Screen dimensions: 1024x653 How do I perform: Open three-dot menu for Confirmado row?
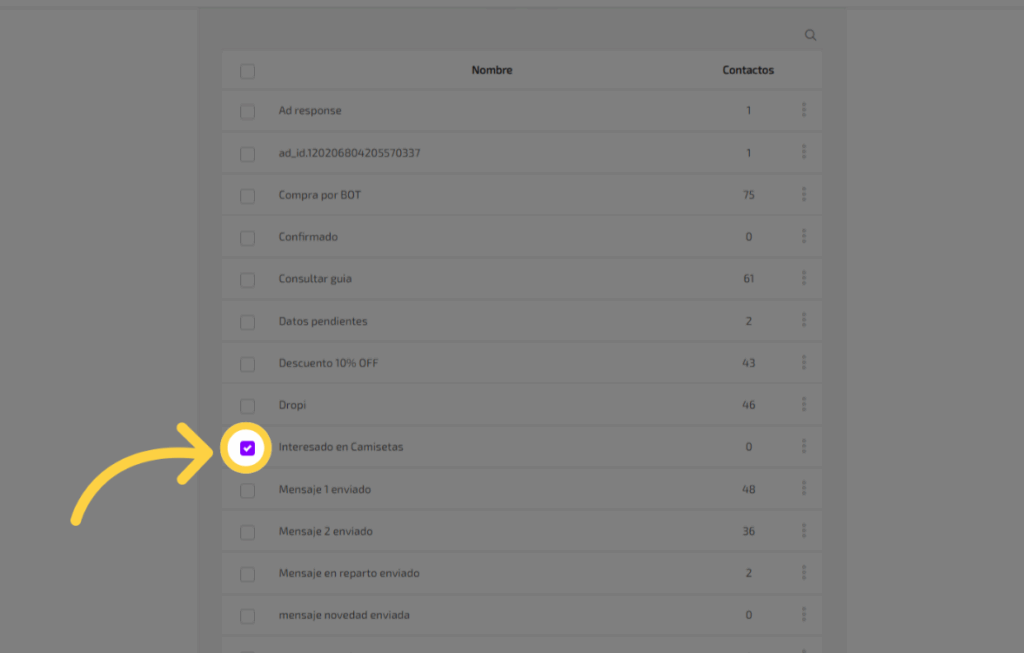coord(804,236)
